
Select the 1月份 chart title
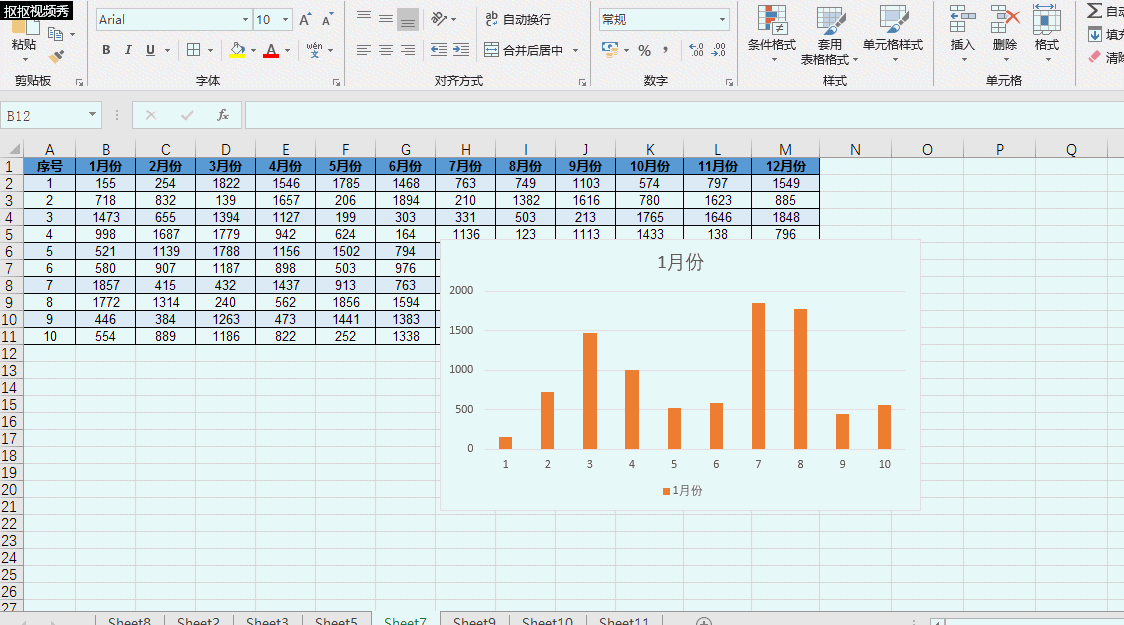680,262
